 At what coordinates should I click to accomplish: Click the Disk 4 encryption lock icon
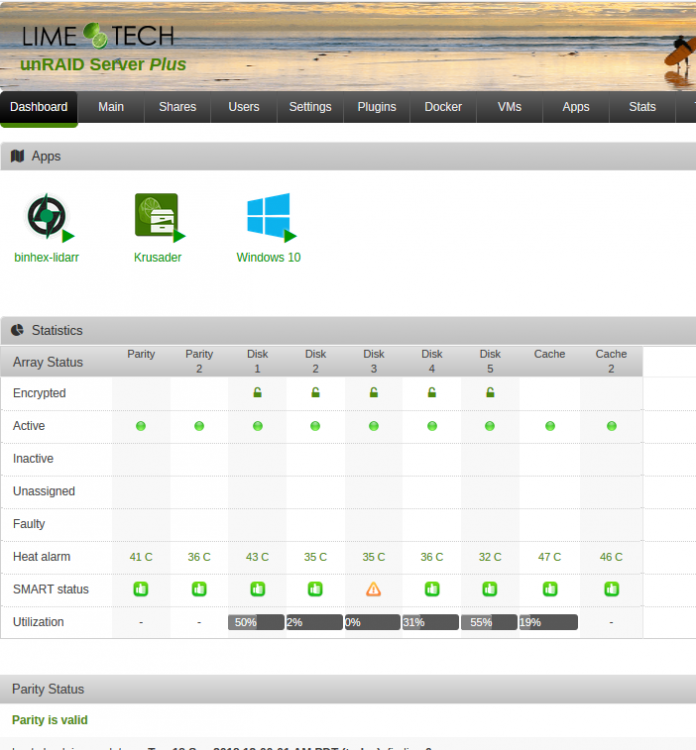pyautogui.click(x=432, y=393)
